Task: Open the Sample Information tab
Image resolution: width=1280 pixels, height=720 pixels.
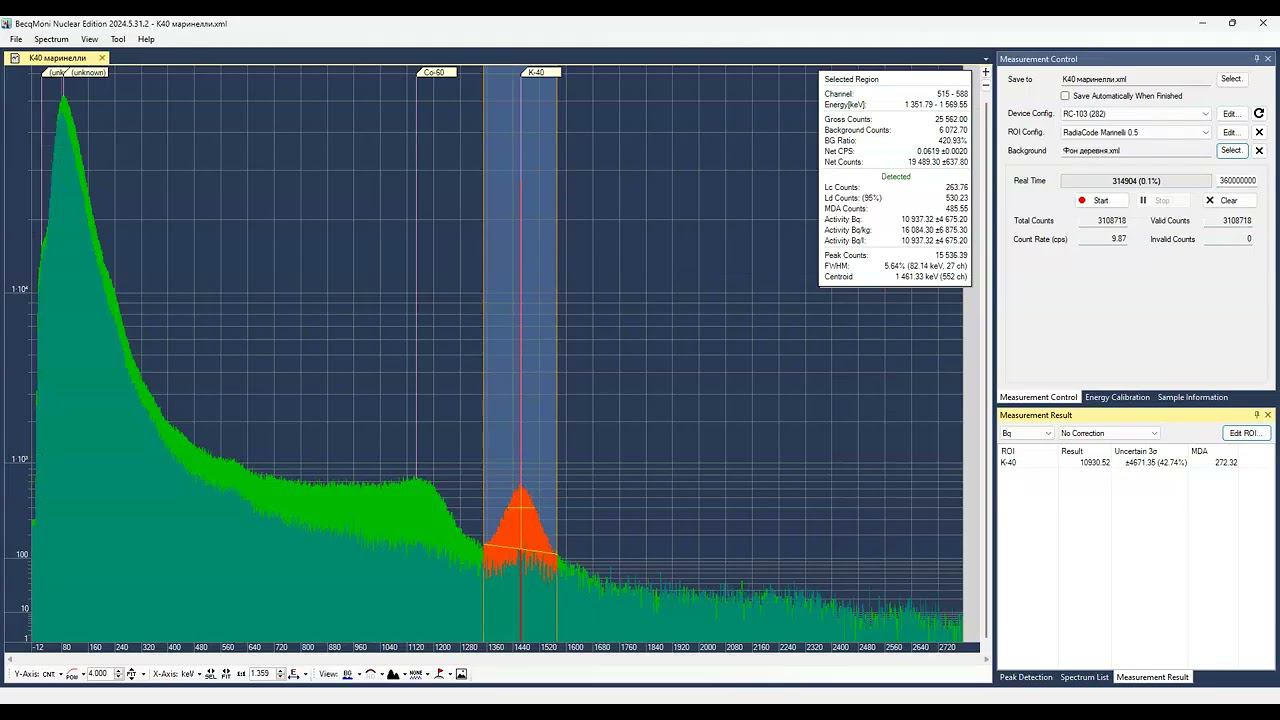Action: pyautogui.click(x=1193, y=397)
